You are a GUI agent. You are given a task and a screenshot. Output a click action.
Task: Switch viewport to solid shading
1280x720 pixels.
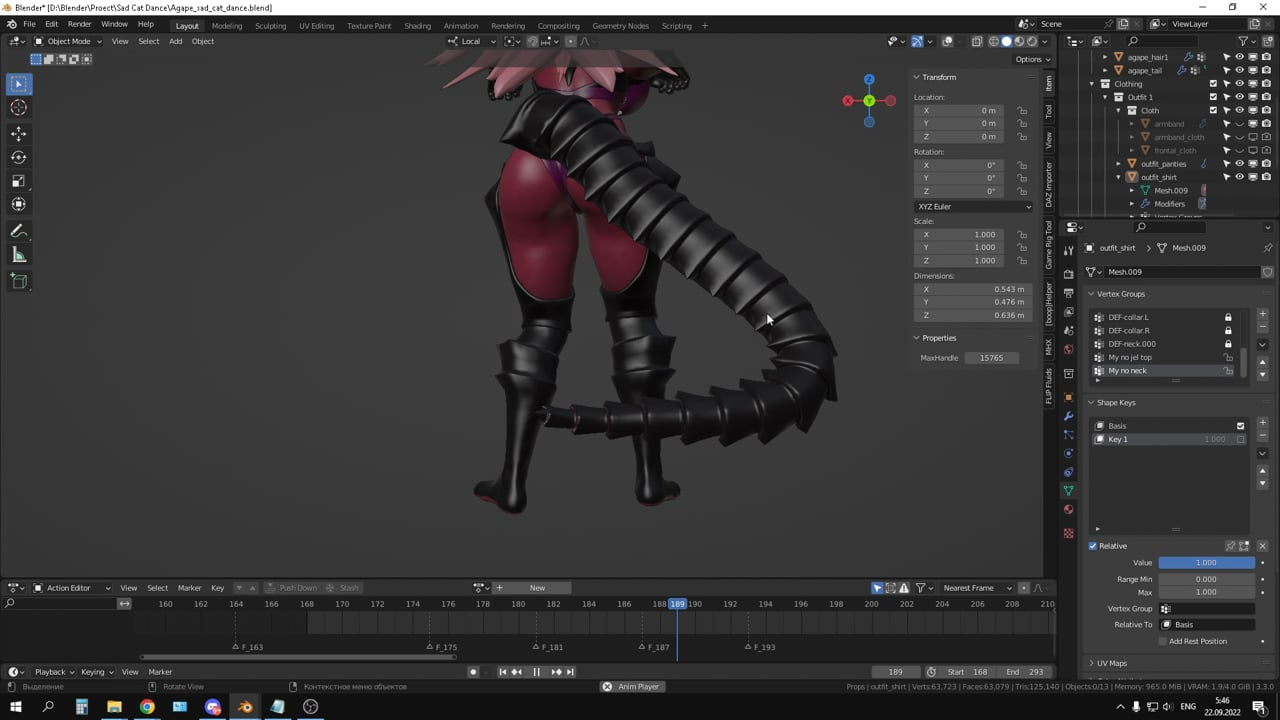tap(1007, 41)
